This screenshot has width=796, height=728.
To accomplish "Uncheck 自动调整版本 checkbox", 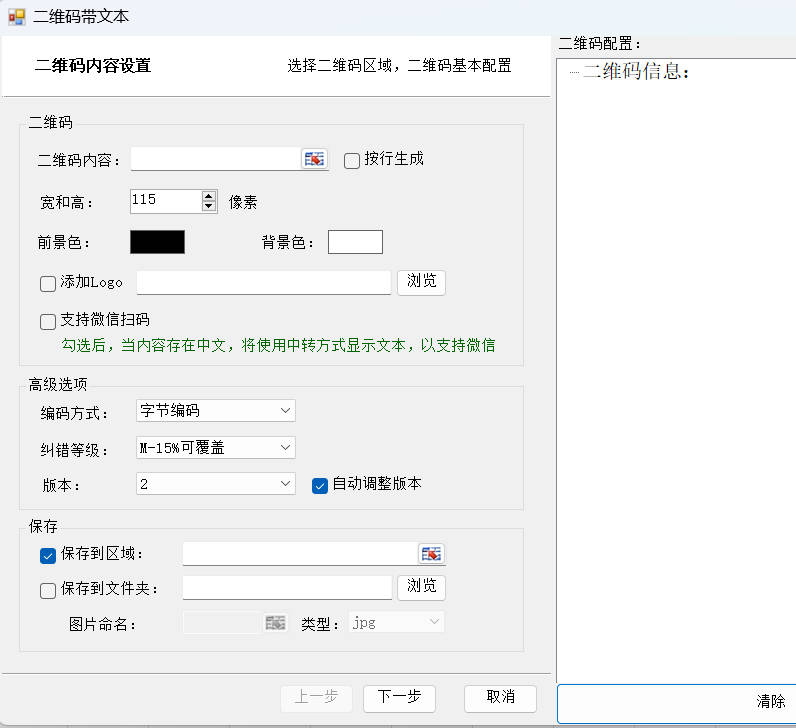I will pyautogui.click(x=320, y=485).
